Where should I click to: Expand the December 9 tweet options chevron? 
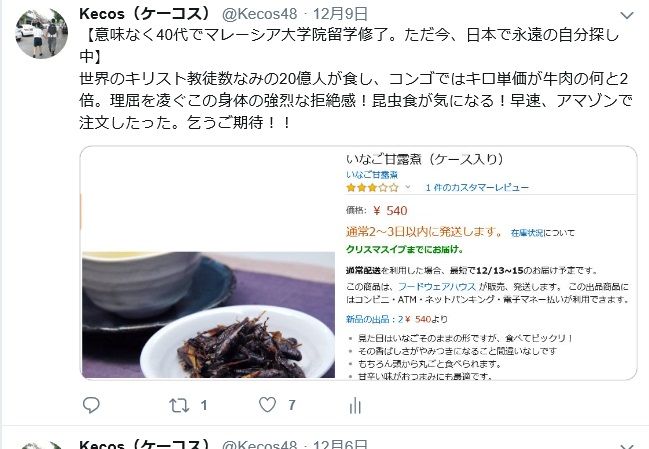[x=627, y=16]
